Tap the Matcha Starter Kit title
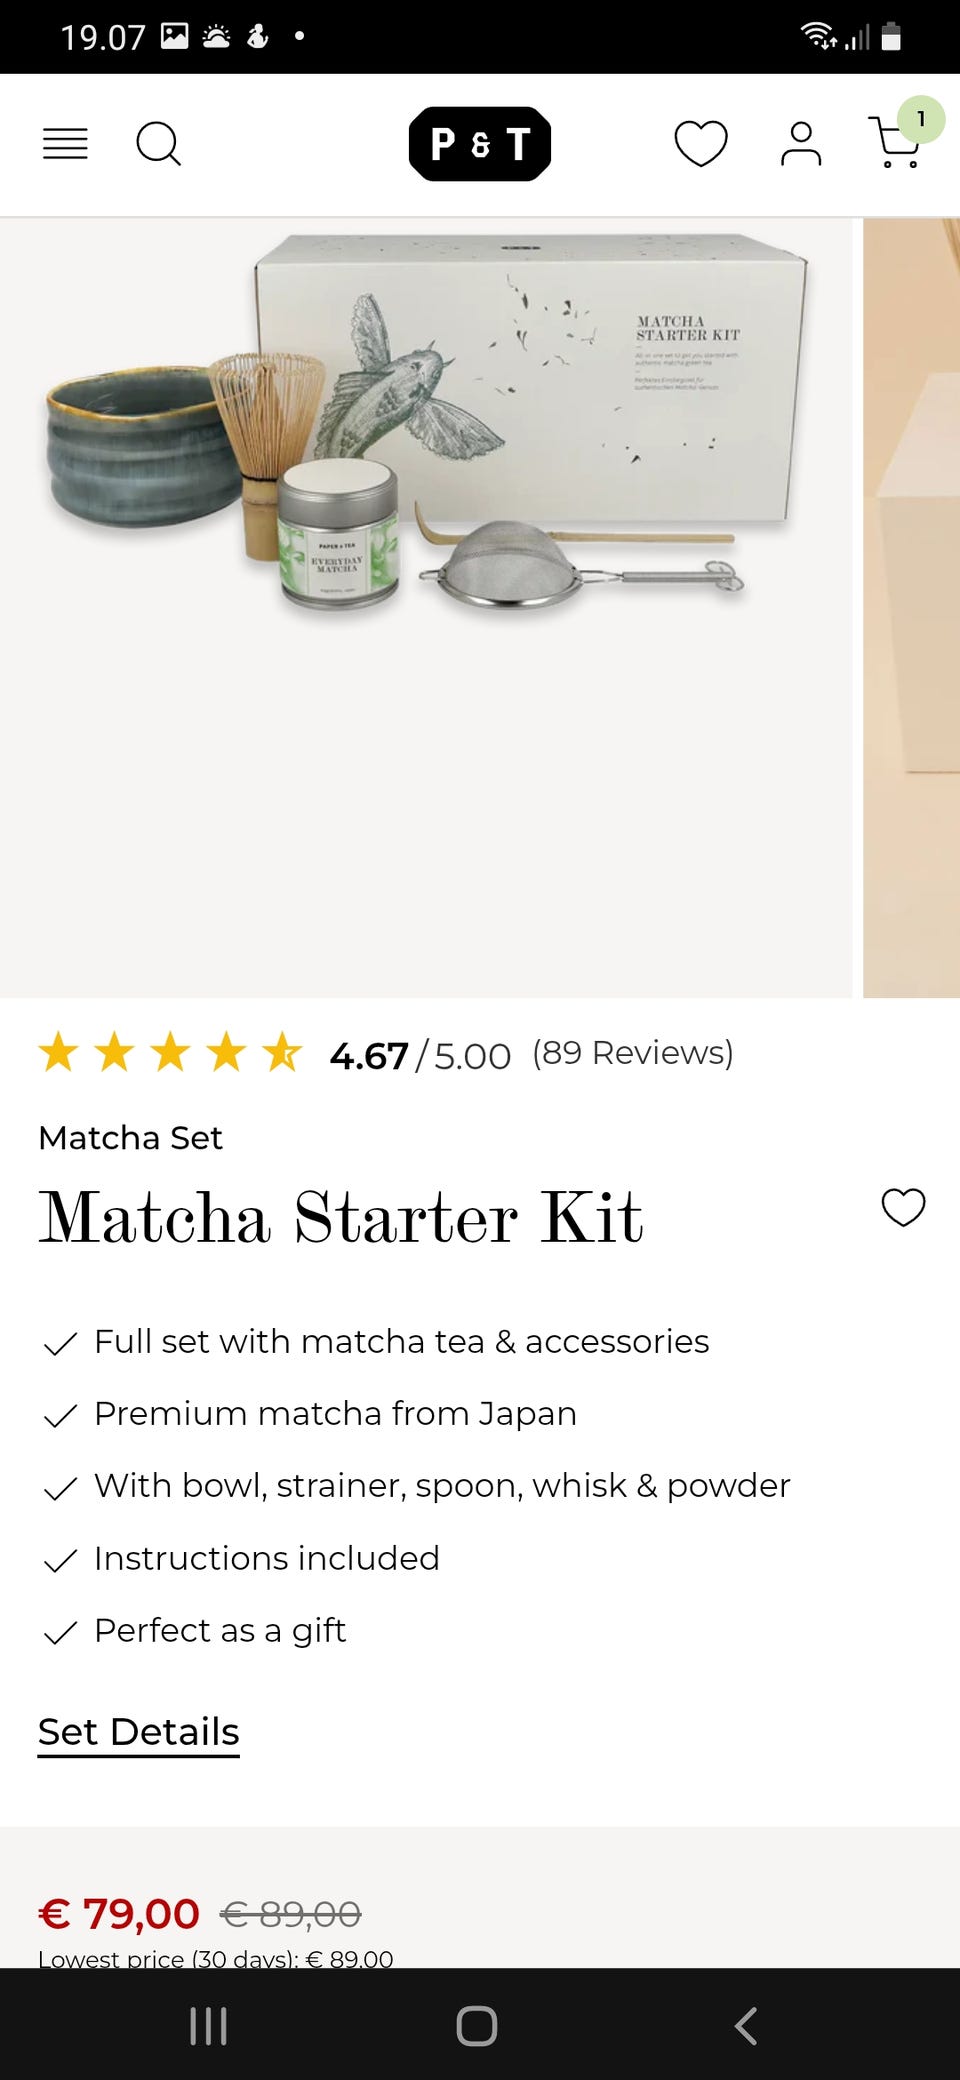This screenshot has width=960, height=2080. tap(341, 1218)
